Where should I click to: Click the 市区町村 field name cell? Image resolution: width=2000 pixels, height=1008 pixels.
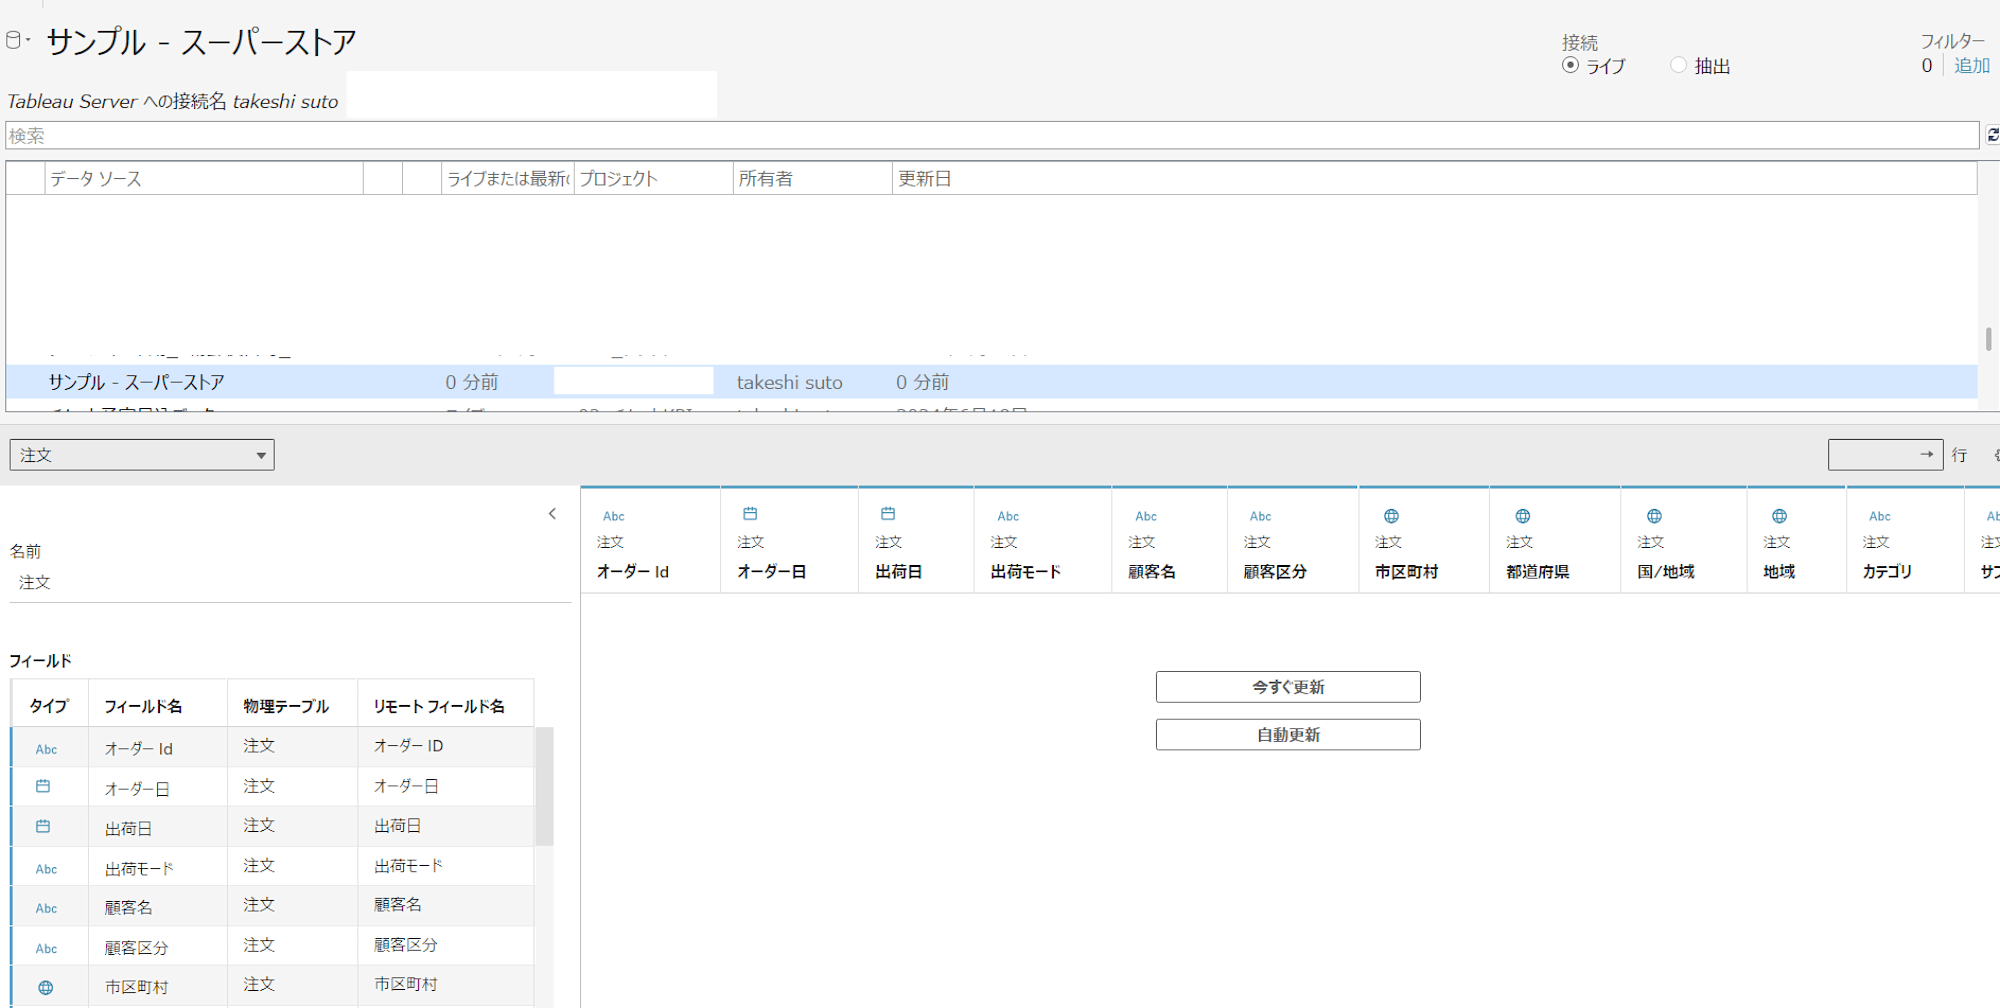tap(158, 986)
